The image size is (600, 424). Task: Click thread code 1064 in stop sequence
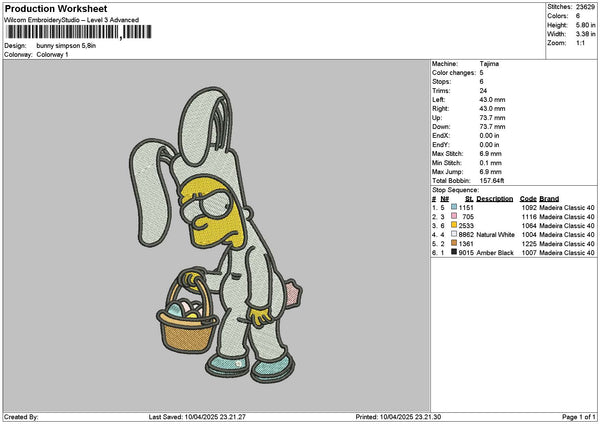tap(529, 225)
